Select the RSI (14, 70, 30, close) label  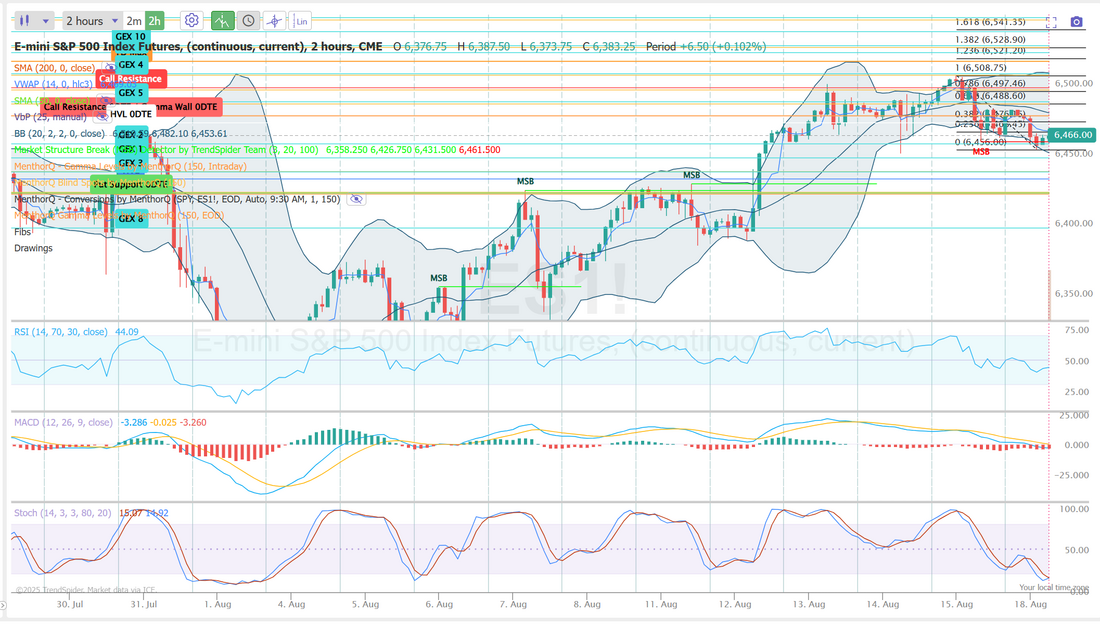[x=61, y=332]
